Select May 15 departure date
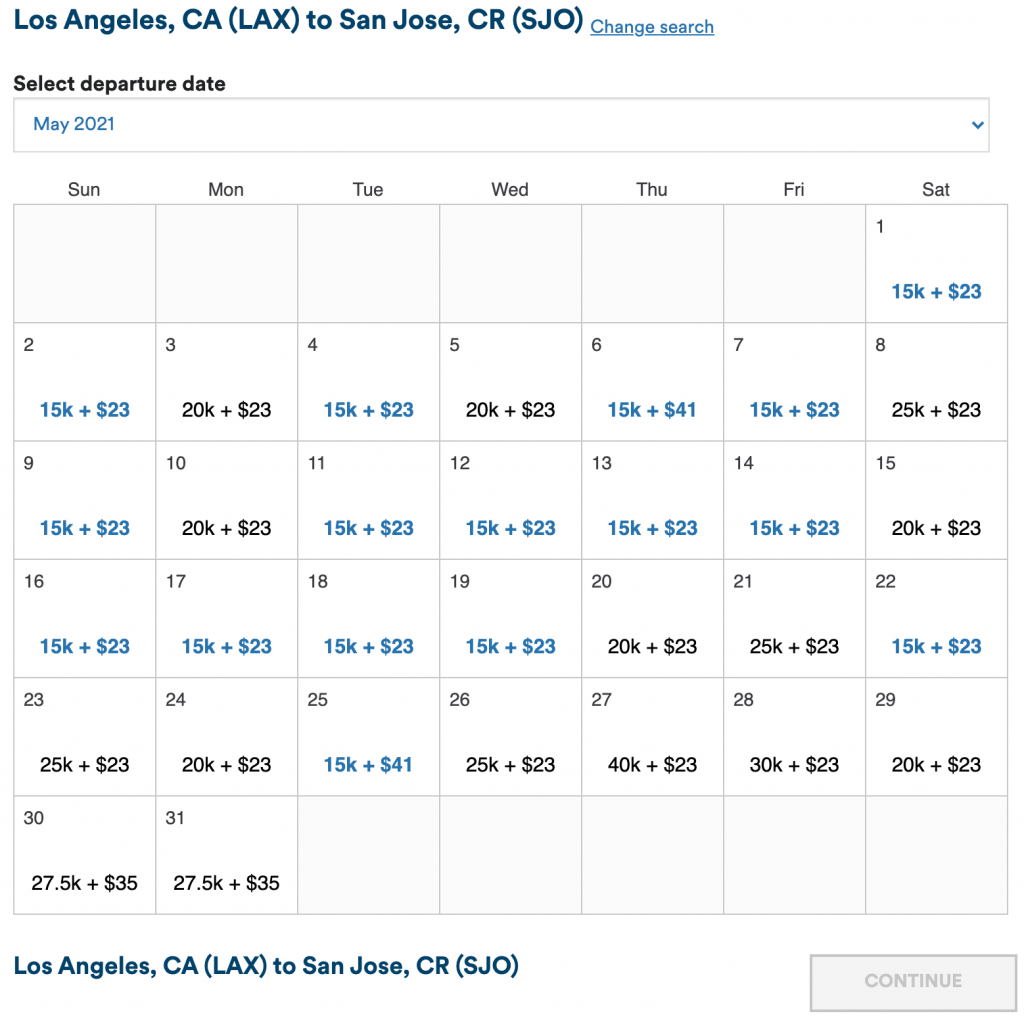The height and width of the screenshot is (1020, 1024). [x=936, y=500]
